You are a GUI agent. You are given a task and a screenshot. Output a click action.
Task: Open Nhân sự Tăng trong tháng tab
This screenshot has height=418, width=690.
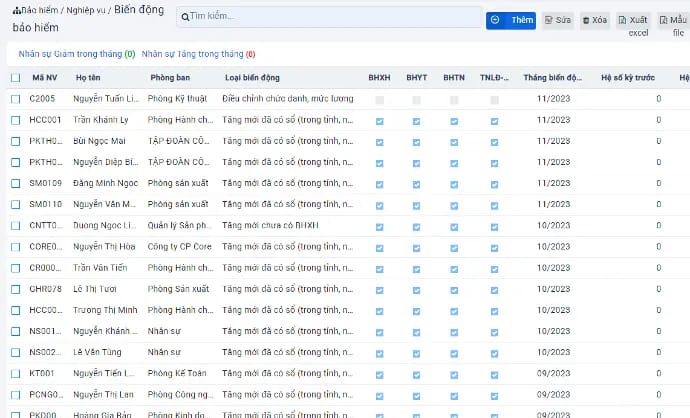198,54
